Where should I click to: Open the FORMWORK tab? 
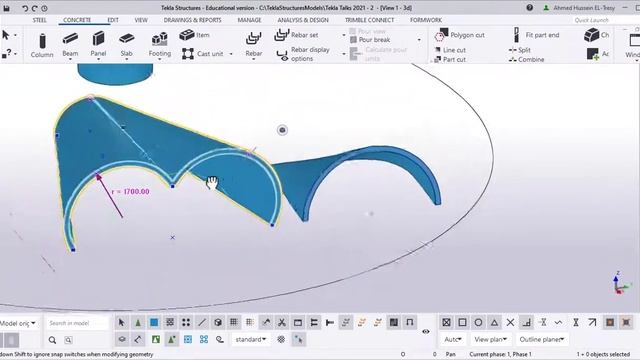[x=426, y=20]
